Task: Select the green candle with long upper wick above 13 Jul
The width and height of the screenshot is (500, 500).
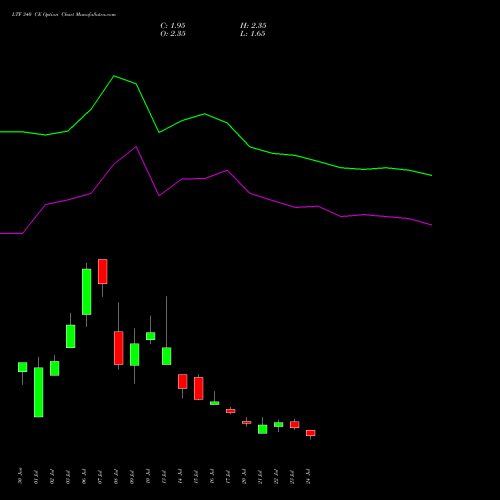Action: click(x=167, y=356)
